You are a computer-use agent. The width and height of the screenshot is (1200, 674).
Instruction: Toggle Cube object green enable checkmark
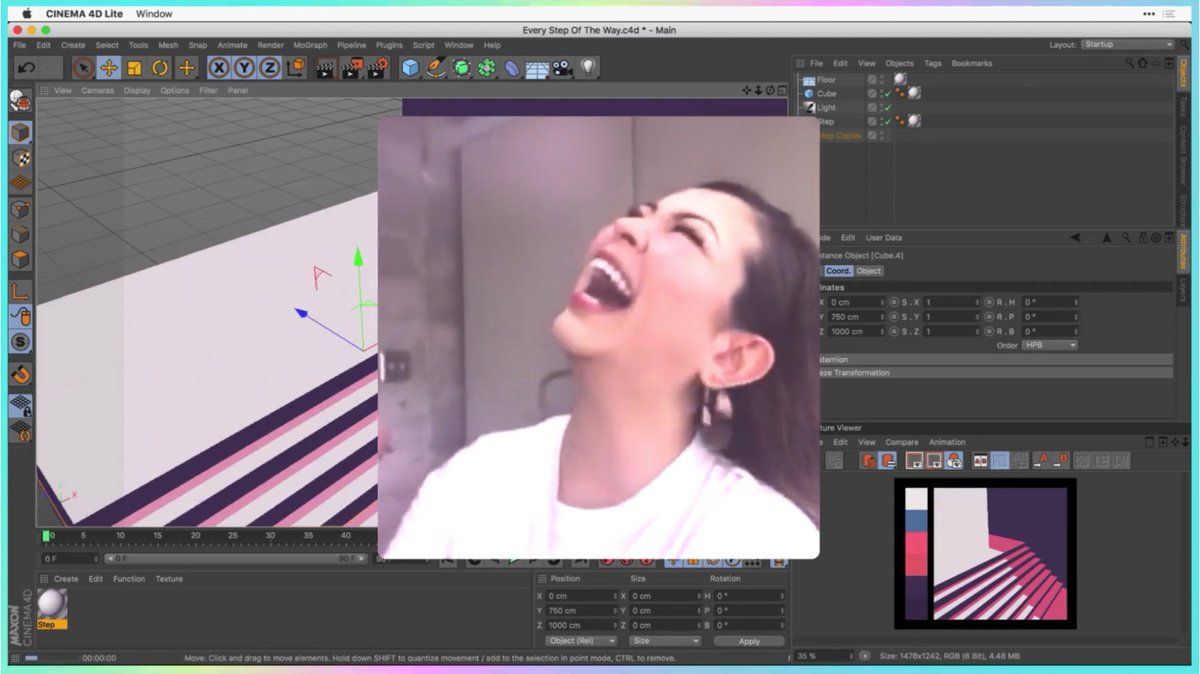pyautogui.click(x=887, y=94)
